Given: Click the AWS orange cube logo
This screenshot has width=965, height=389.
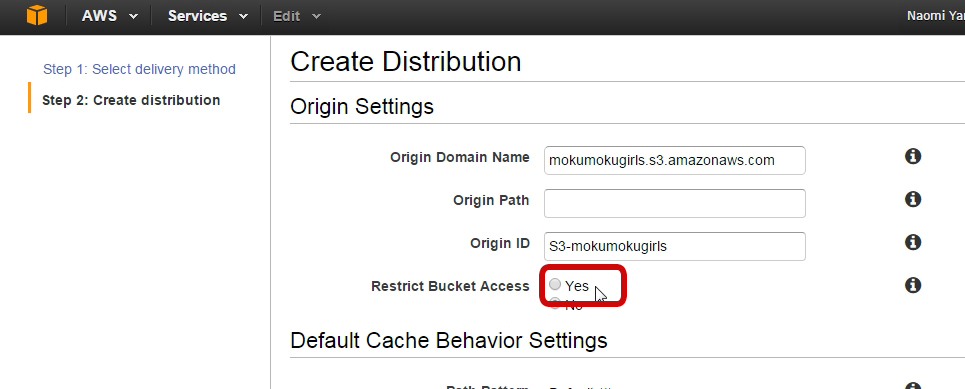Looking at the screenshot, I should 36,15.
